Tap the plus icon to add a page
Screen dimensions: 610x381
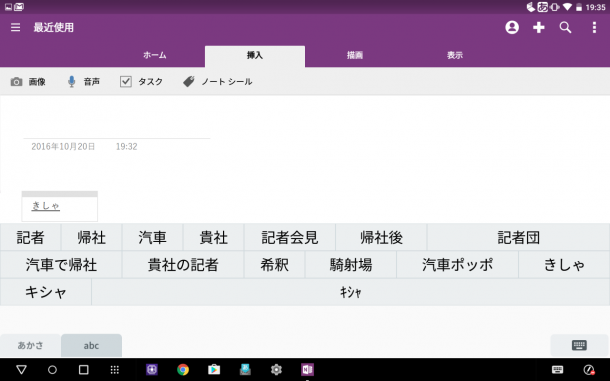pos(539,28)
